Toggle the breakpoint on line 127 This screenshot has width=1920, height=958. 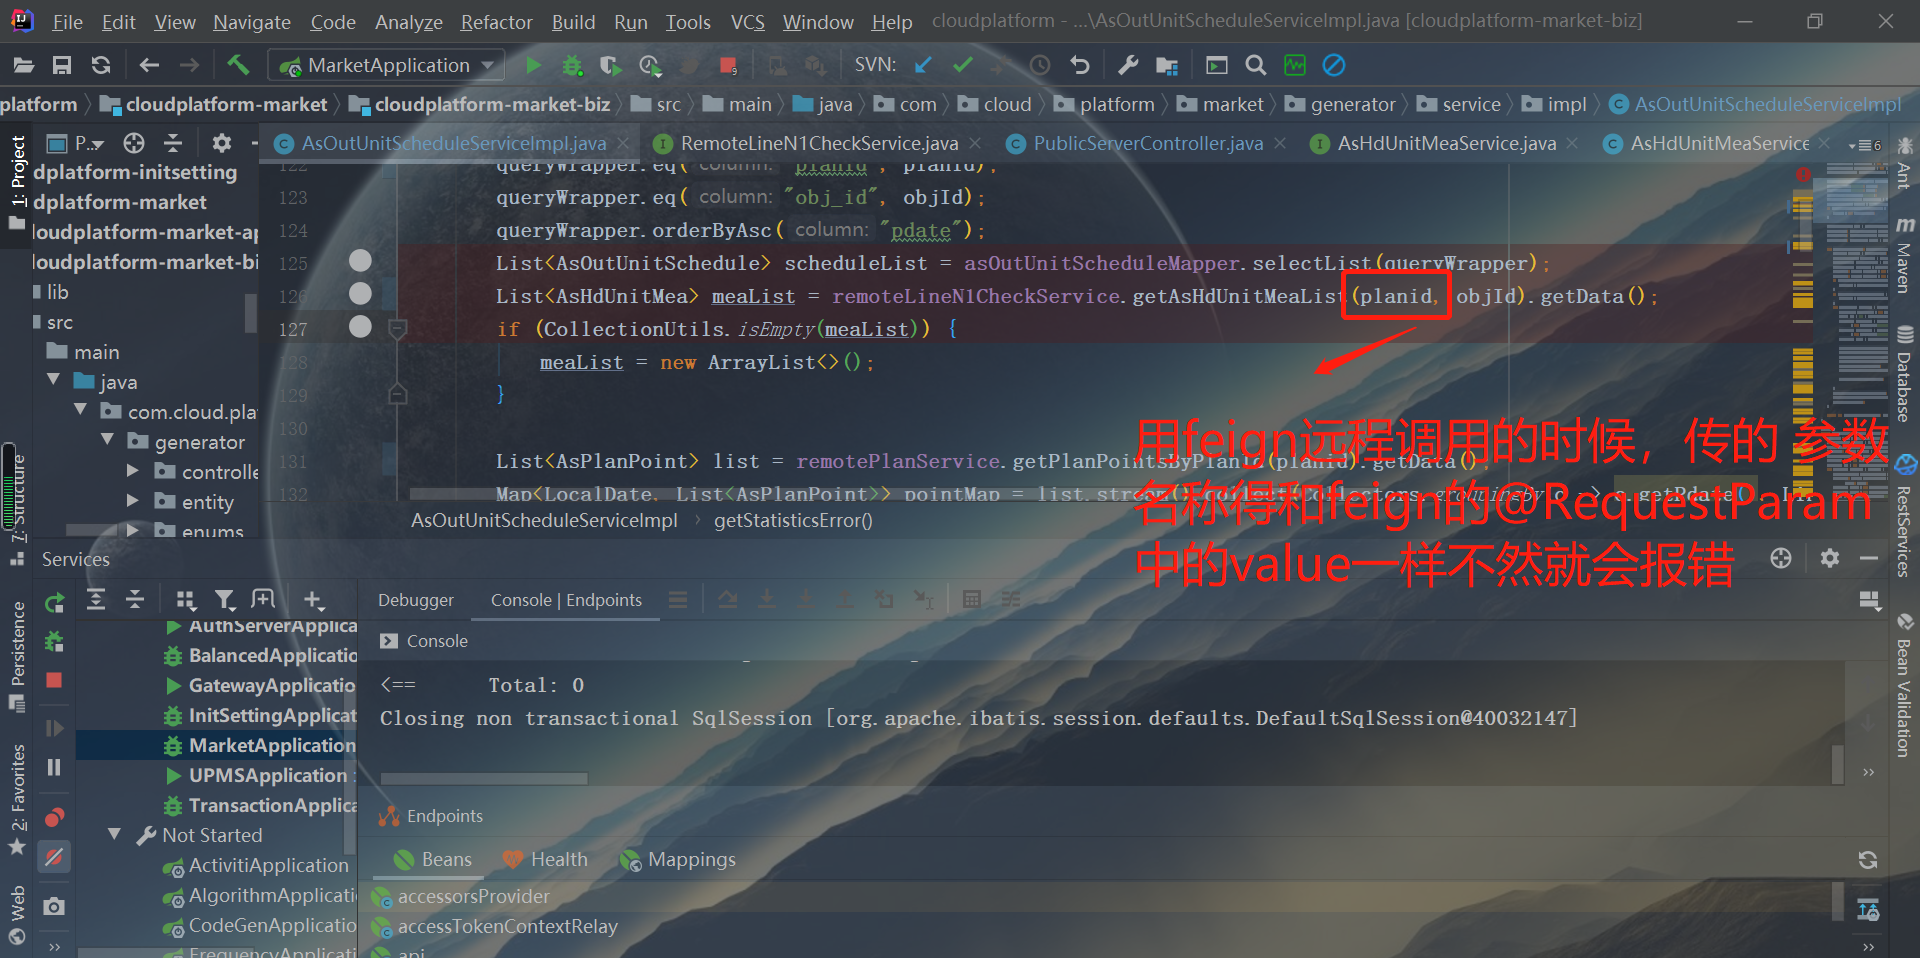(x=360, y=327)
